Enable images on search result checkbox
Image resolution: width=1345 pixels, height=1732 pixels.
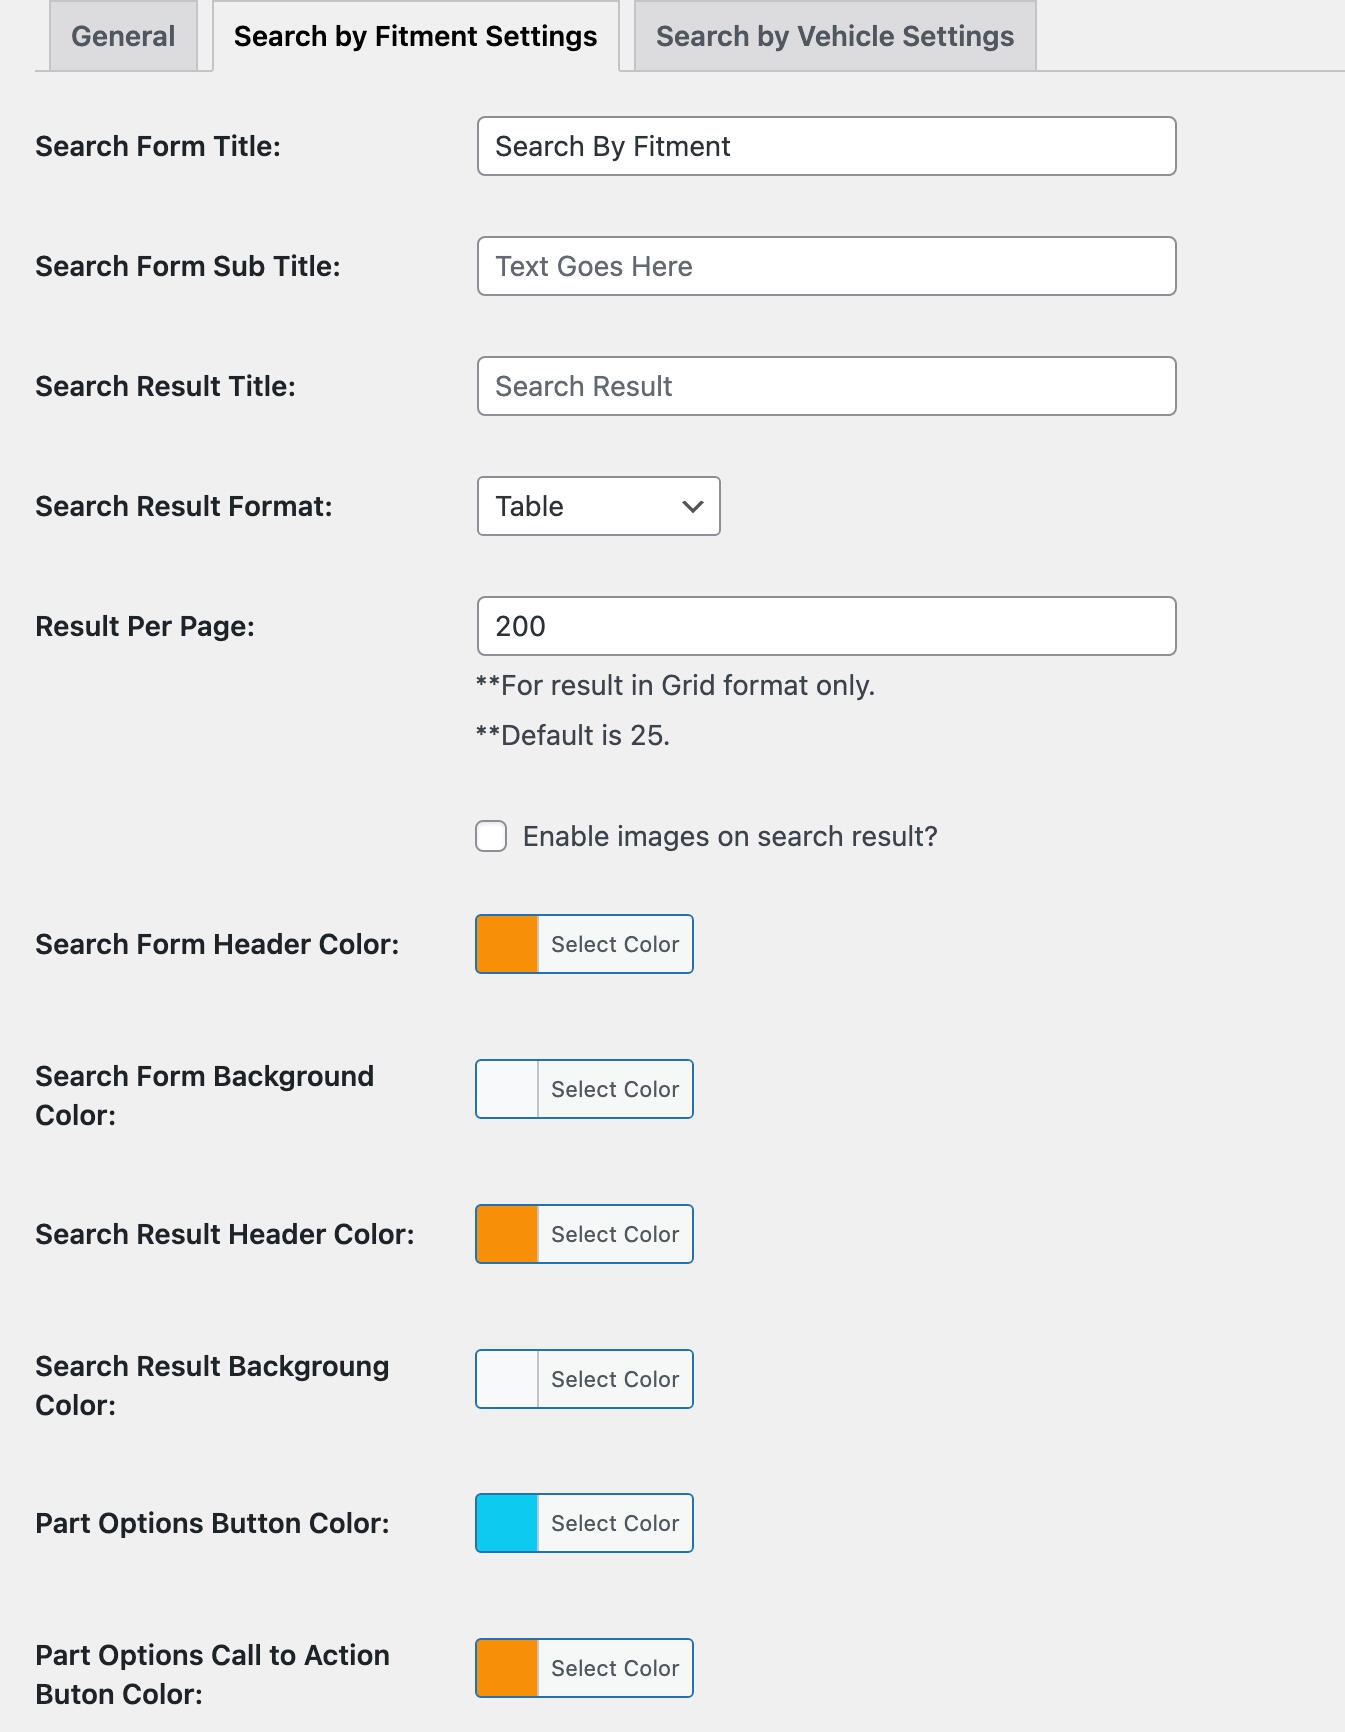(491, 836)
